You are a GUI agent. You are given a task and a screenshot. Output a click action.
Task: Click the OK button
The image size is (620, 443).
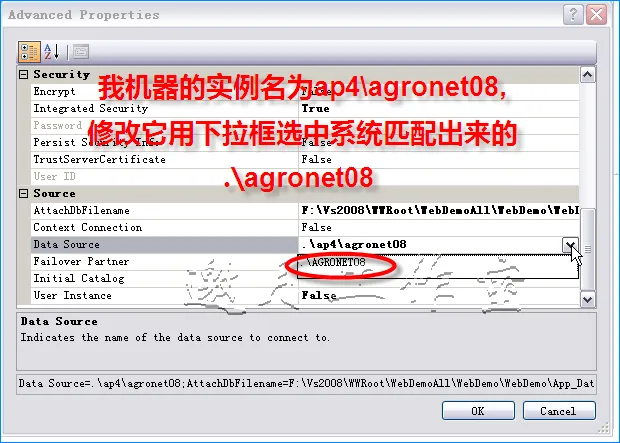click(478, 411)
